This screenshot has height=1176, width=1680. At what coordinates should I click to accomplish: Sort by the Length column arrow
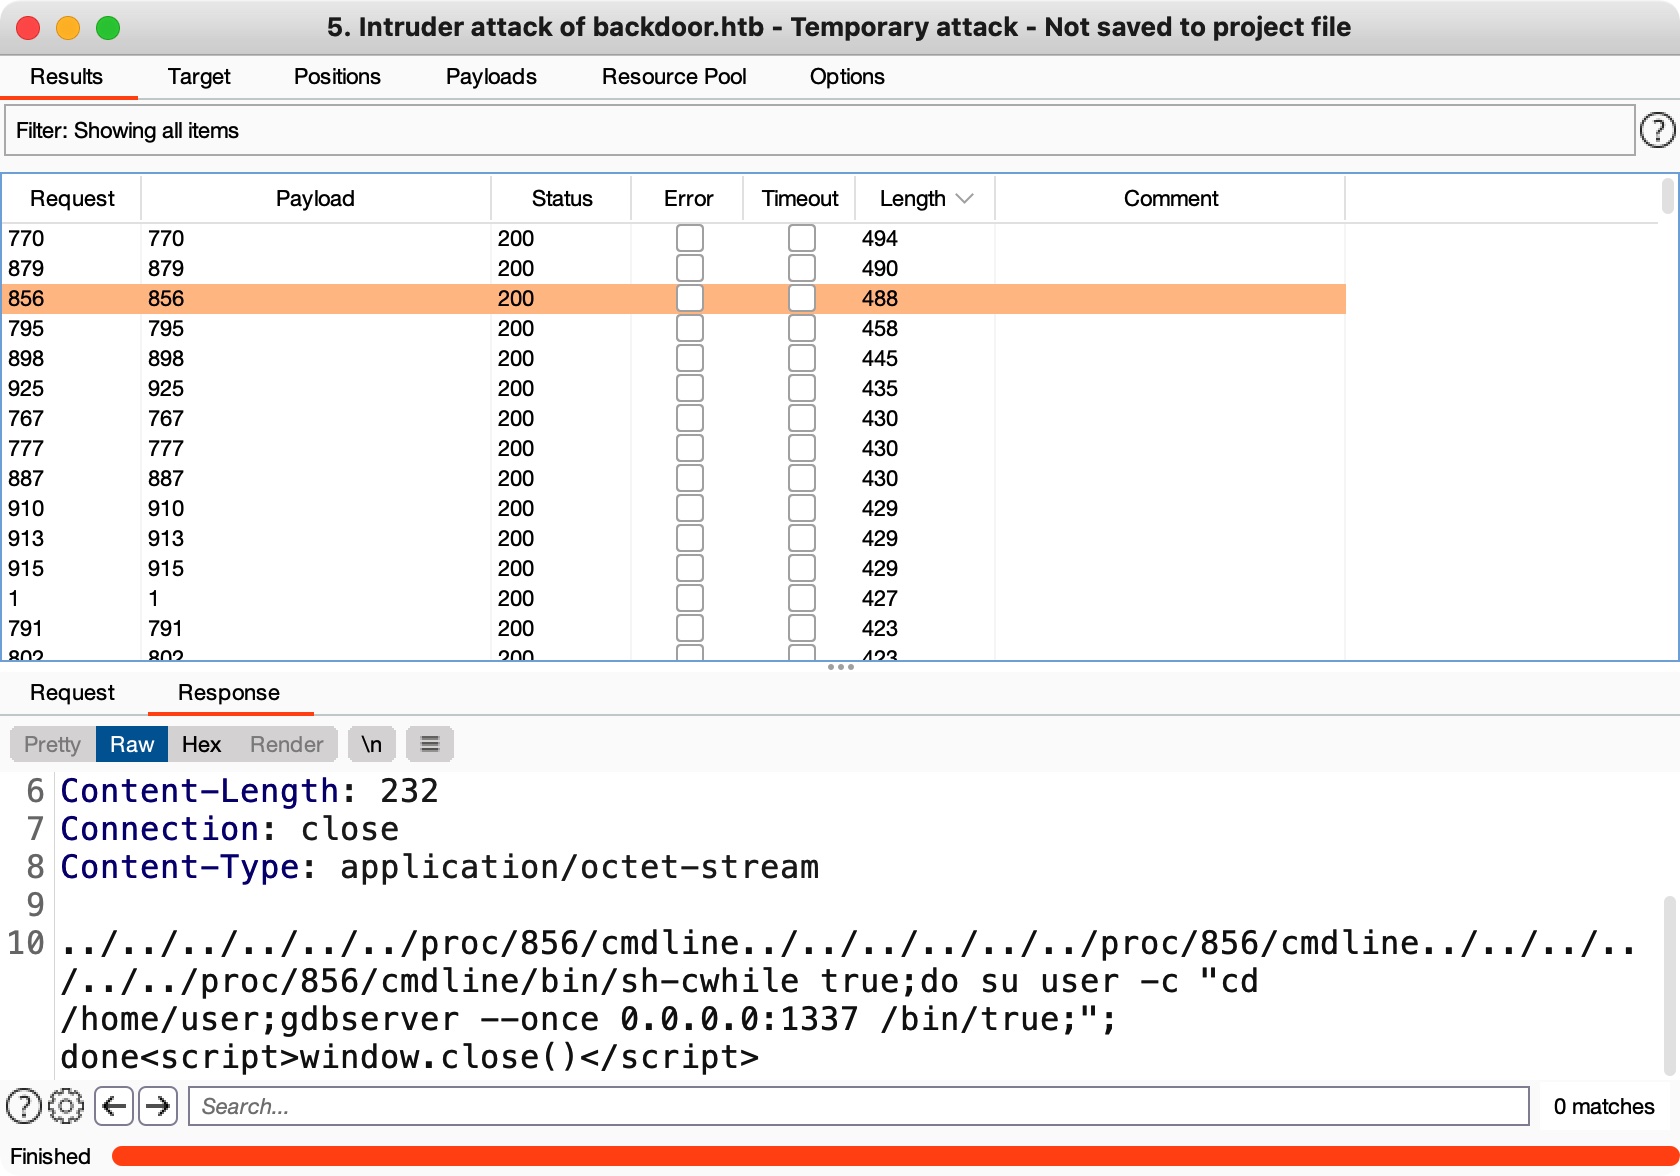point(965,198)
